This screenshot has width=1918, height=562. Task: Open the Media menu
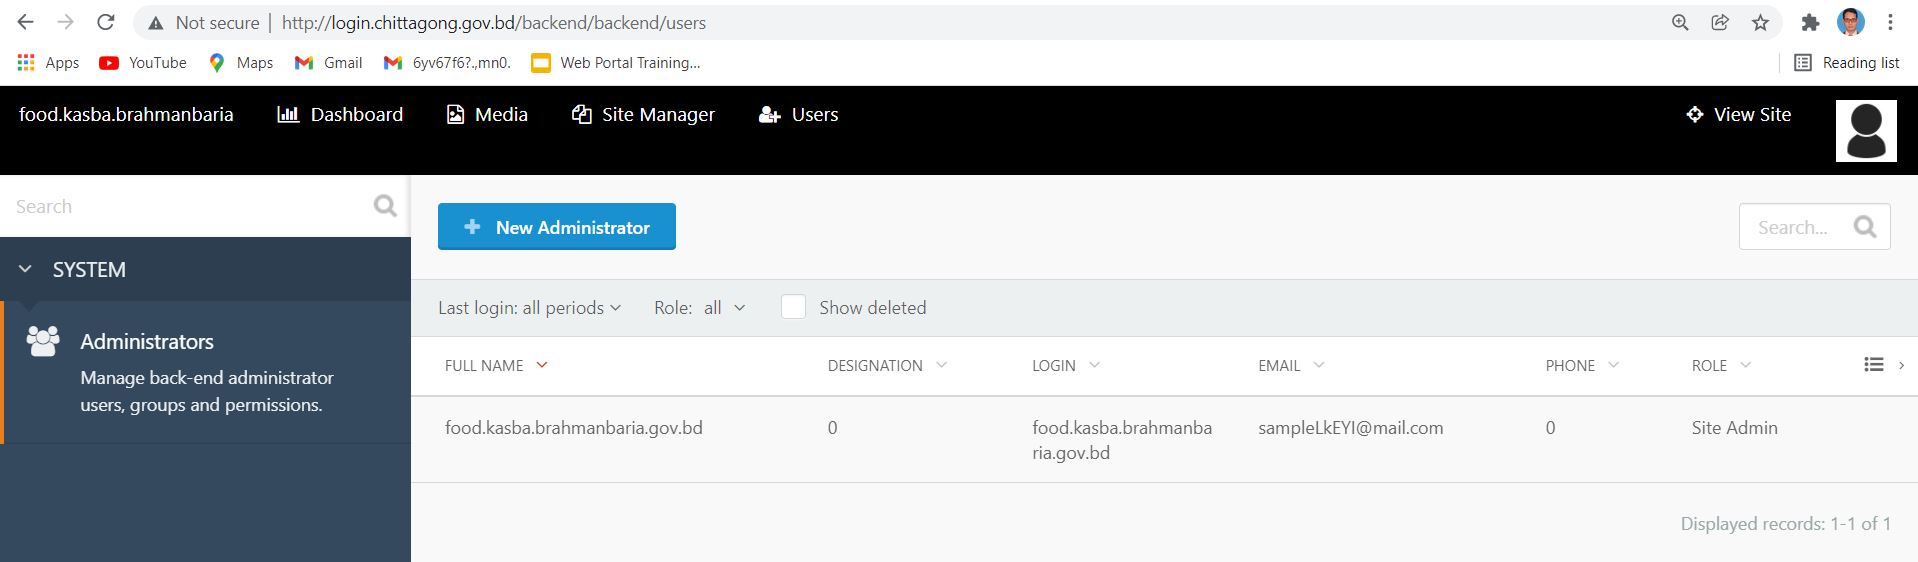coord(487,115)
